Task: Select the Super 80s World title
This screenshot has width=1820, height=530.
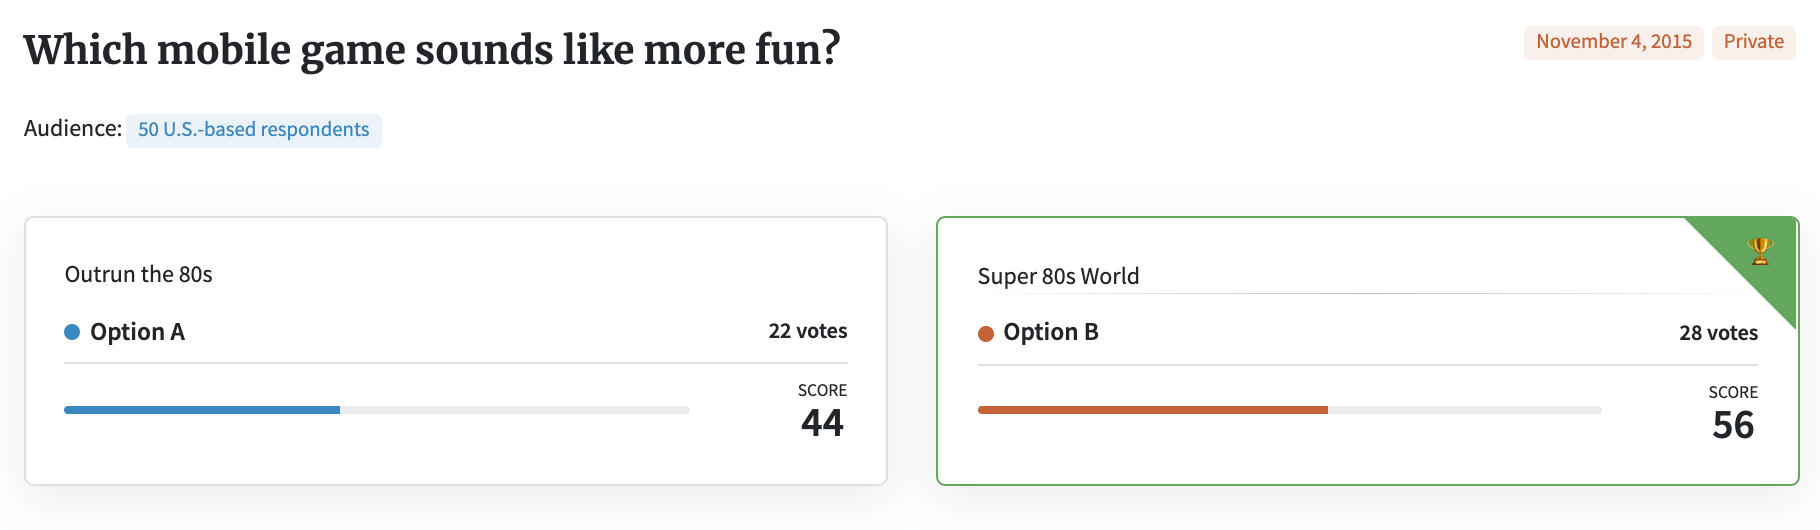Action: [1058, 276]
